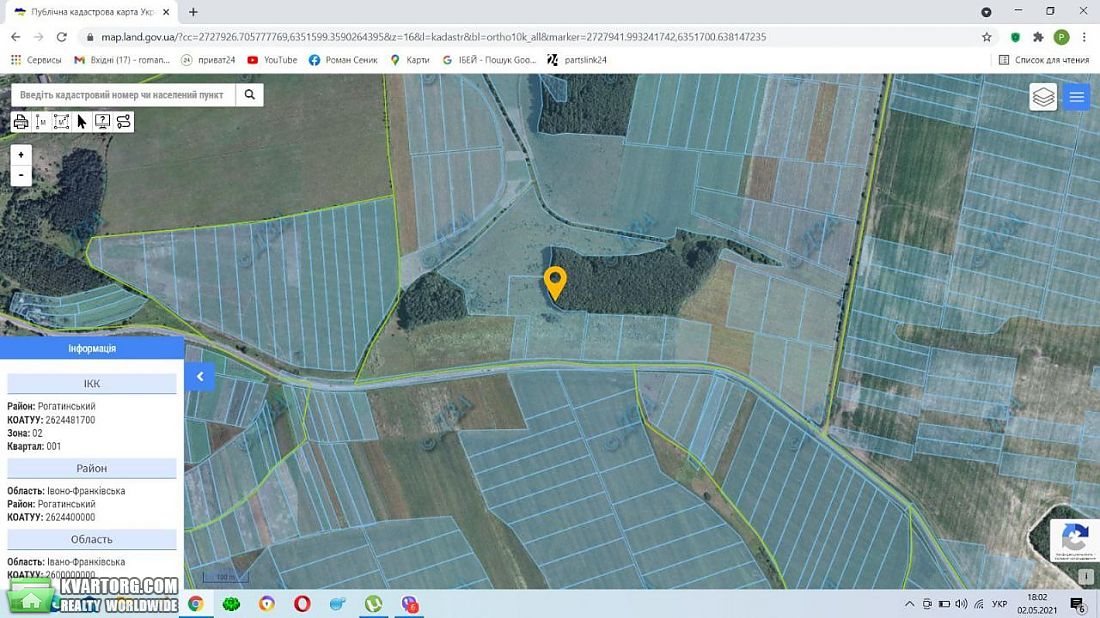Viewport: 1100px width, 618px height.
Task: Click the first Область: Івано-Франківська line
Action: click(x=66, y=490)
